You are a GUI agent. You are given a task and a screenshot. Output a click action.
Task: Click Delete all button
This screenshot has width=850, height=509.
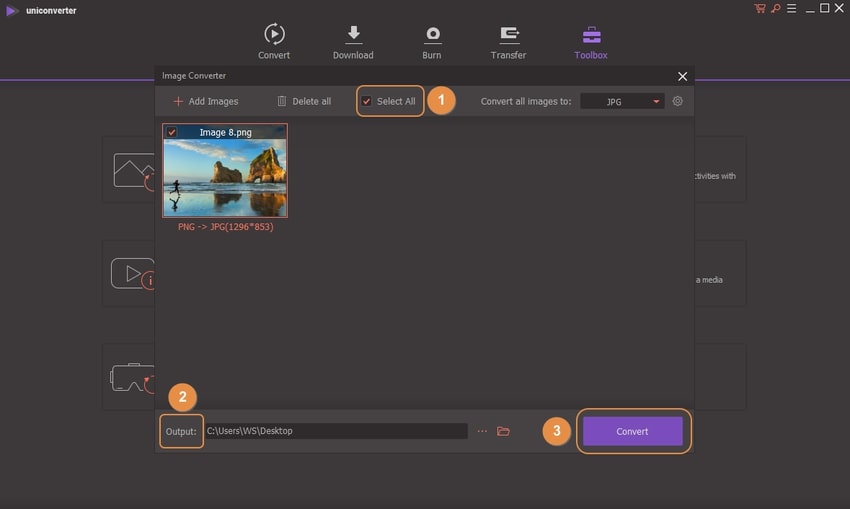[304, 101]
